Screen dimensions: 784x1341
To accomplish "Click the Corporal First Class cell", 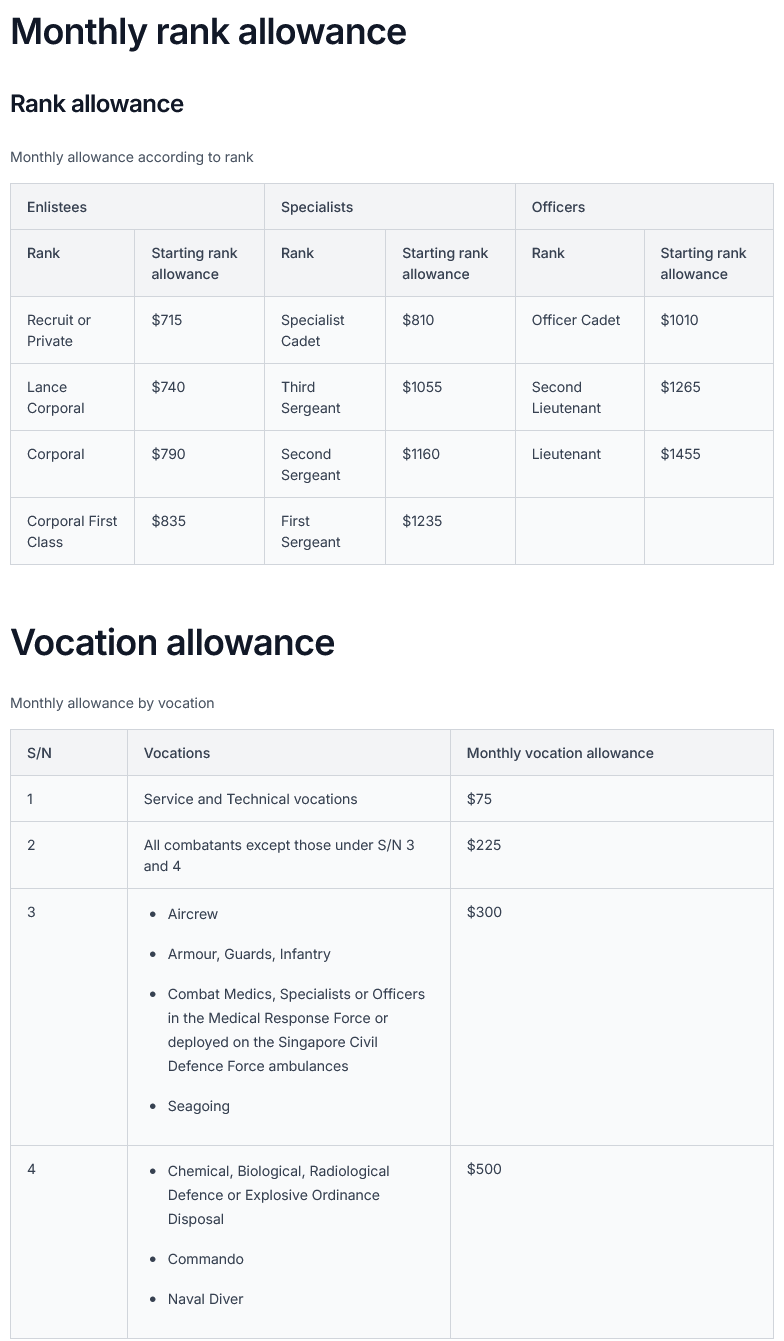I will [72, 531].
